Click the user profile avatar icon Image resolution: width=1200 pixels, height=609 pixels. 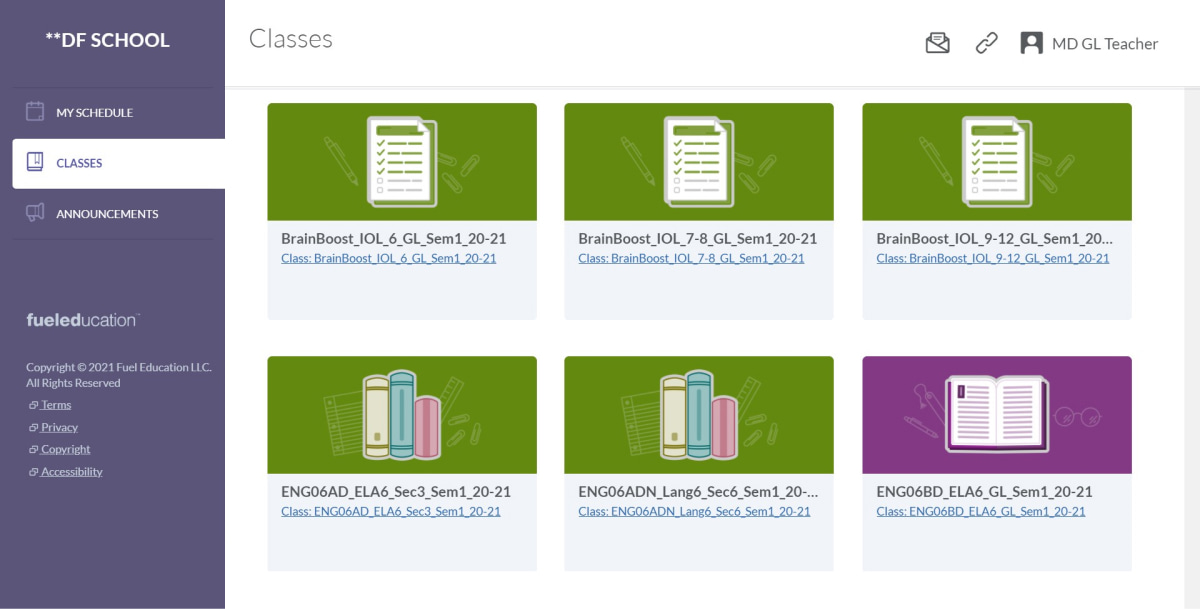1031,43
